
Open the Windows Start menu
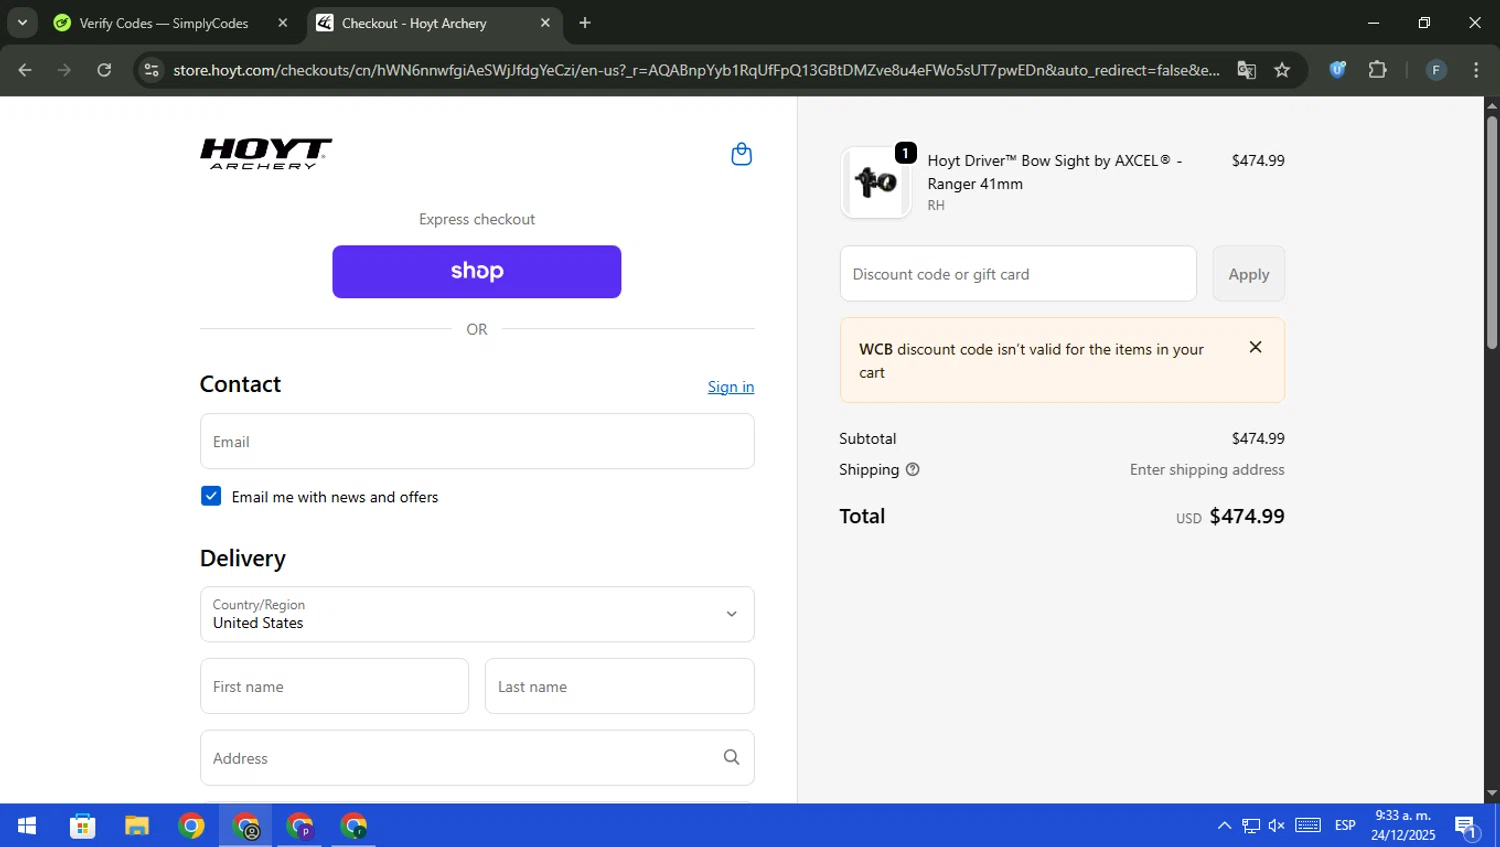pos(27,826)
